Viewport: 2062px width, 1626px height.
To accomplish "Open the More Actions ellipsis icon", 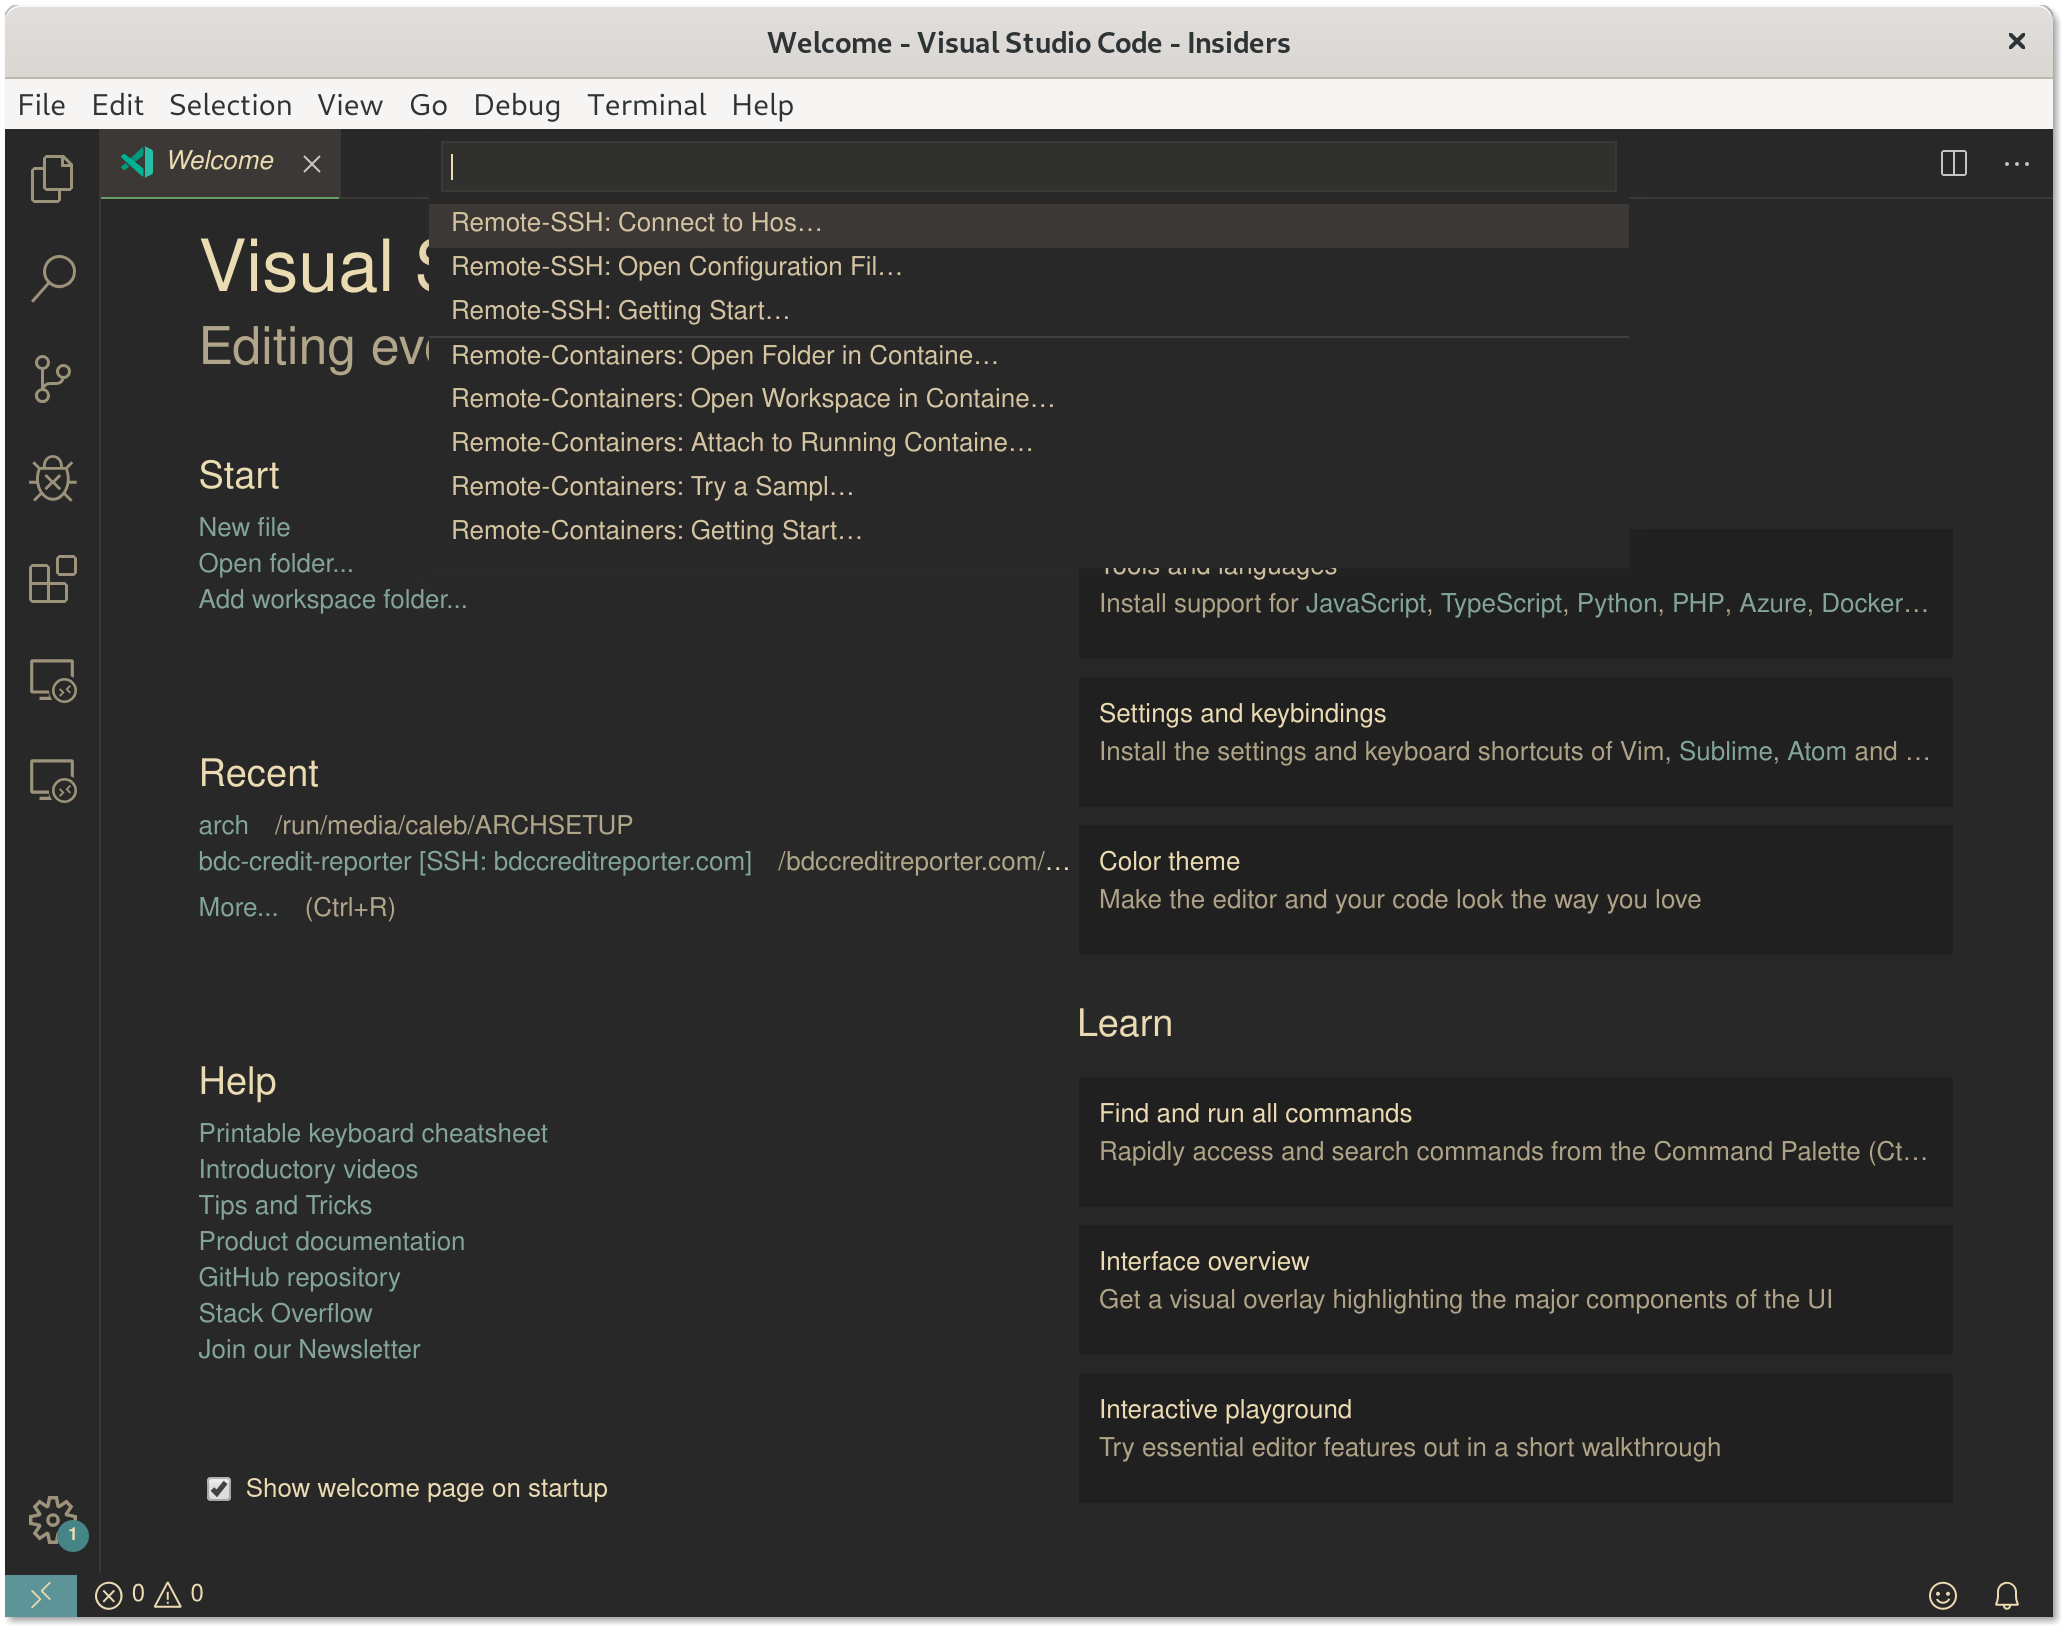I will (x=2017, y=163).
